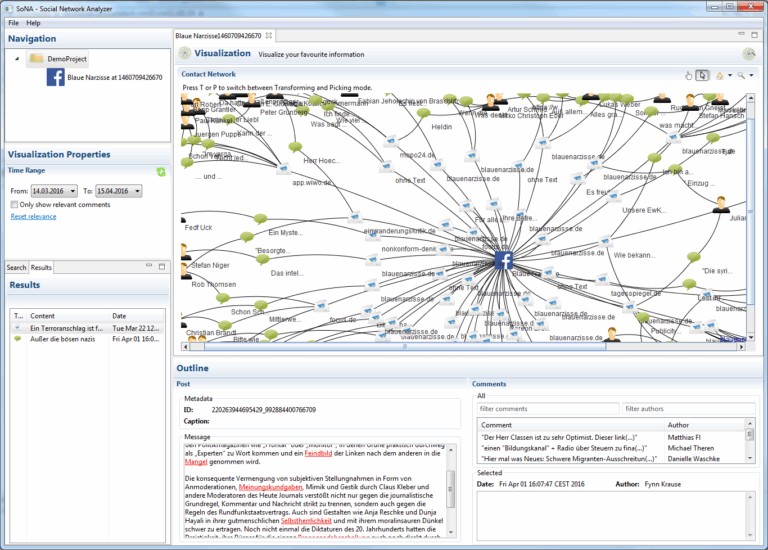Click the network icon at Visualization header right
This screenshot has height=550, width=768.
[x=748, y=54]
